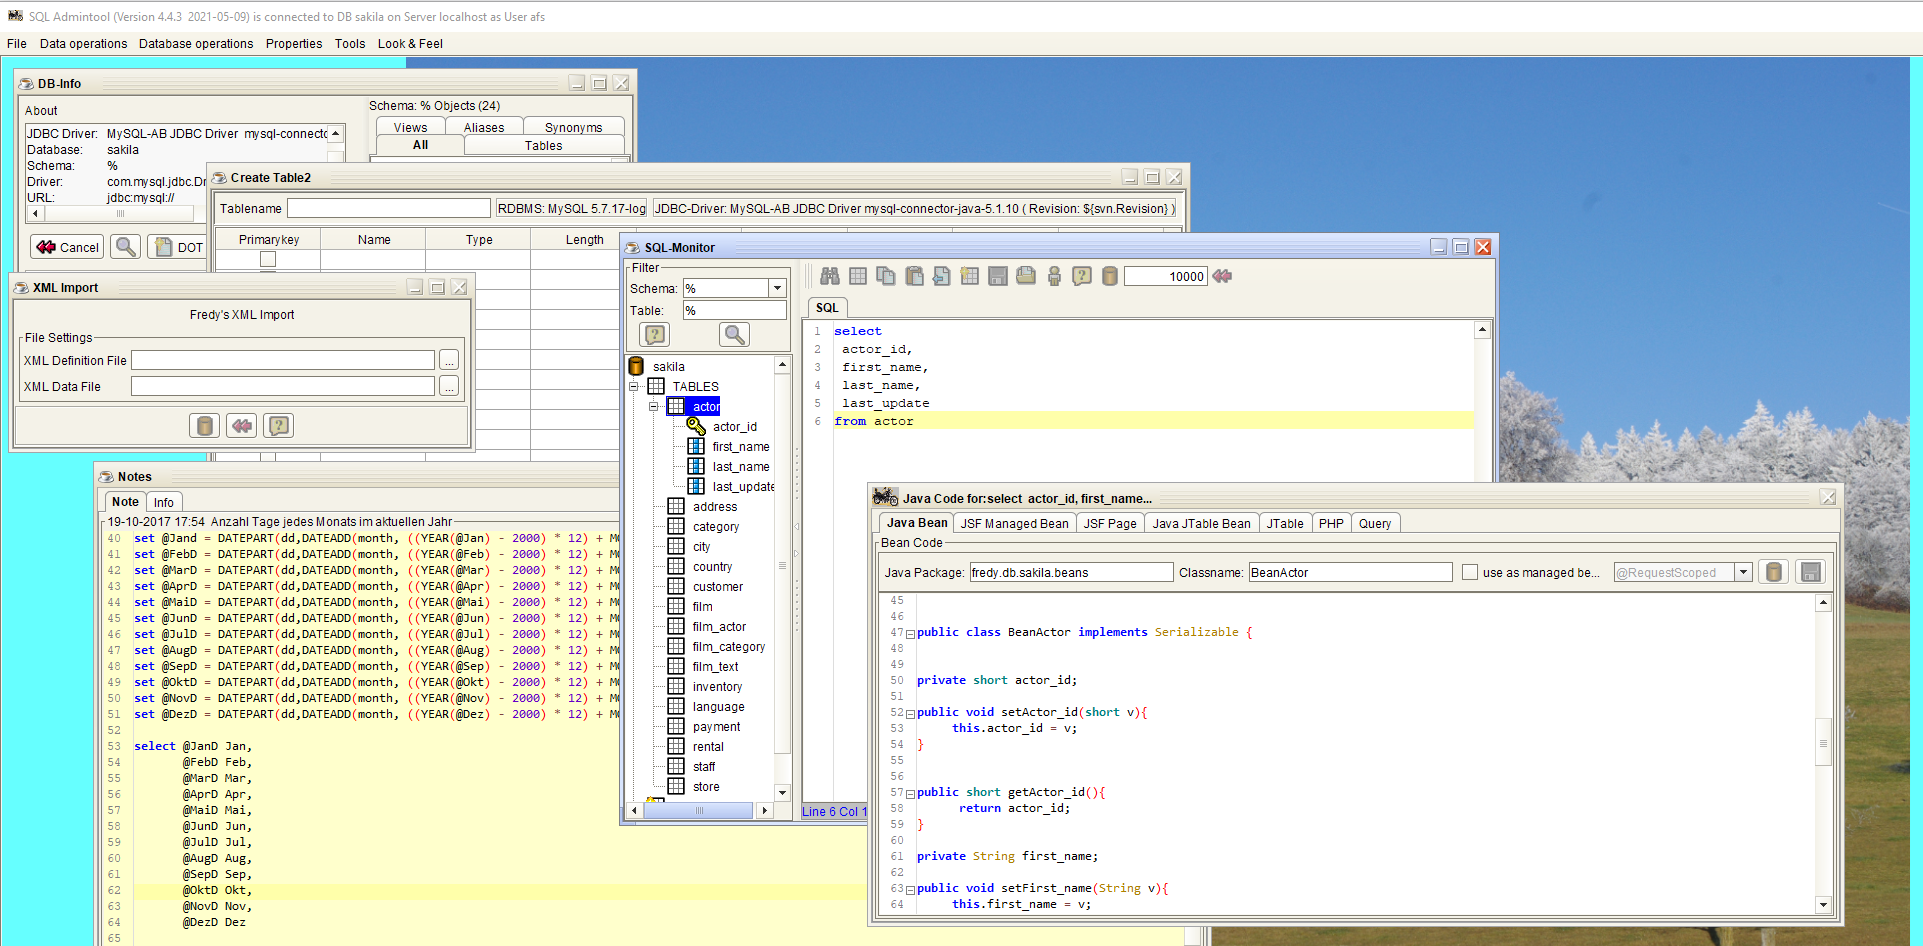Screen dimensions: 1923x946
Task: Check the Primarykey checkbox in Create Table2
Action: tap(268, 260)
